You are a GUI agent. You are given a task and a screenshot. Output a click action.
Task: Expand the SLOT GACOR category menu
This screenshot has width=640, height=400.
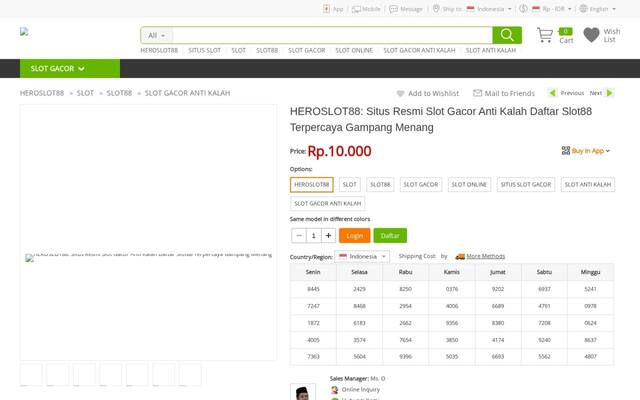70,69
